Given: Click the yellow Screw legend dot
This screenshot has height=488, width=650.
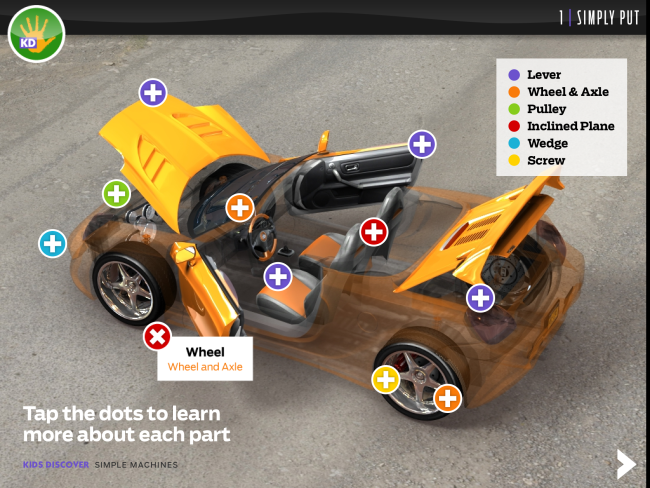Looking at the screenshot, I should point(514,160).
